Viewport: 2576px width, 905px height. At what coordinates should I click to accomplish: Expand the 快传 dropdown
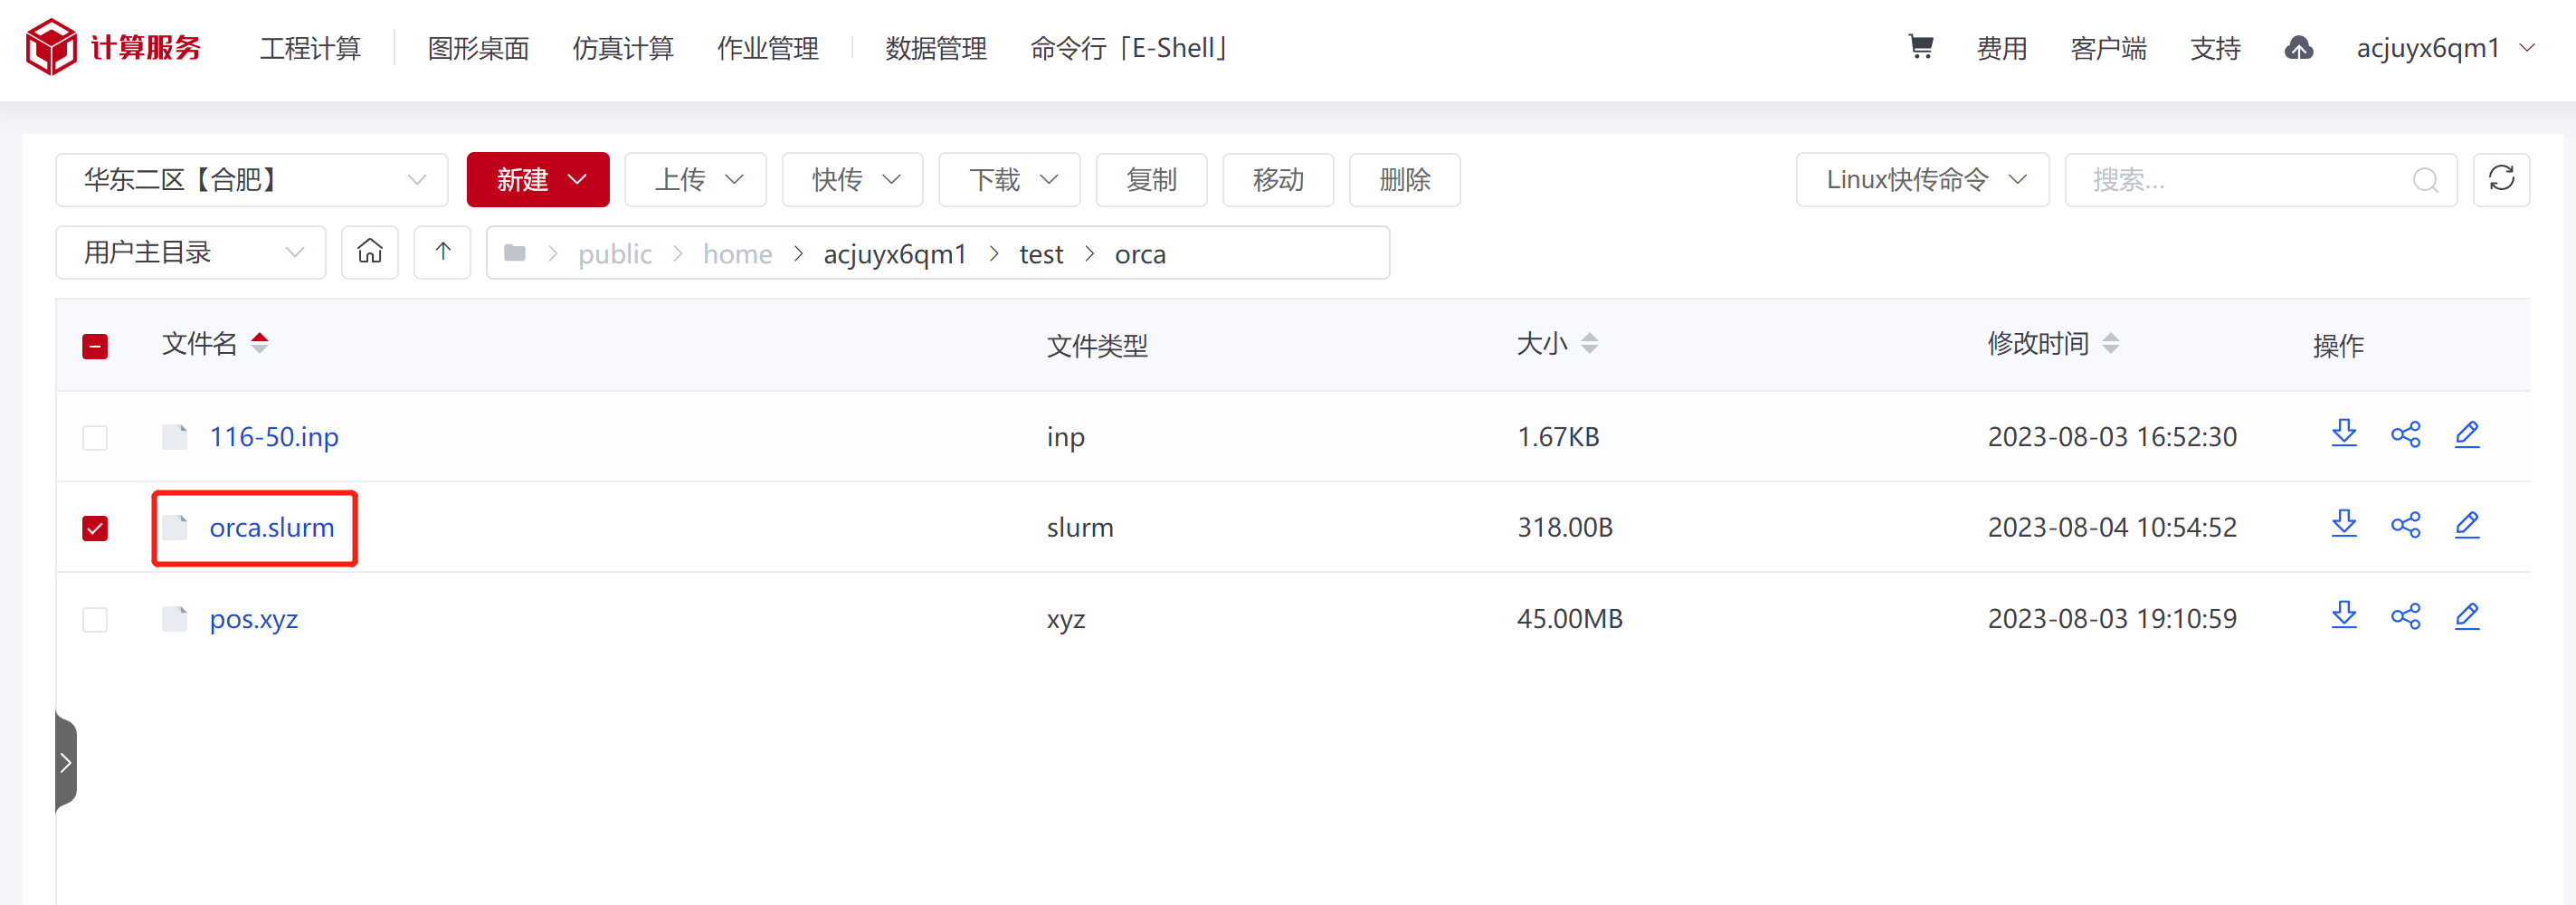pyautogui.click(x=853, y=180)
